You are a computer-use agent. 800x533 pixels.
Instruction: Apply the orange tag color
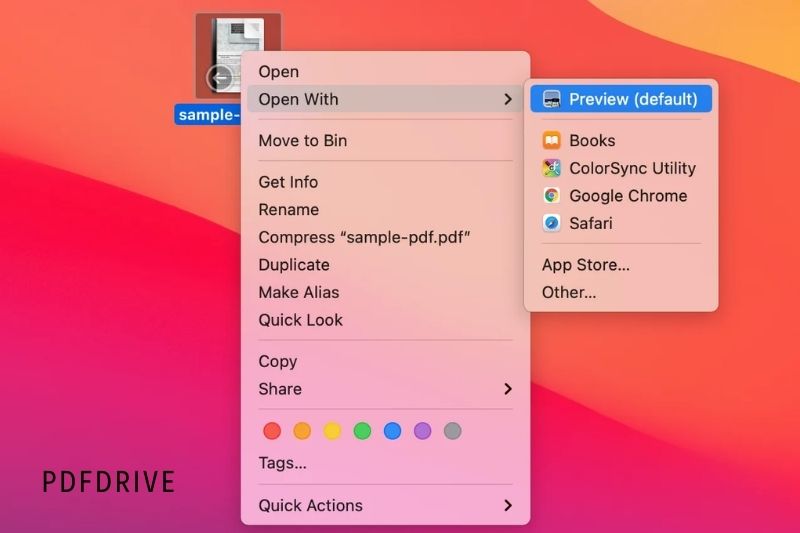[302, 431]
